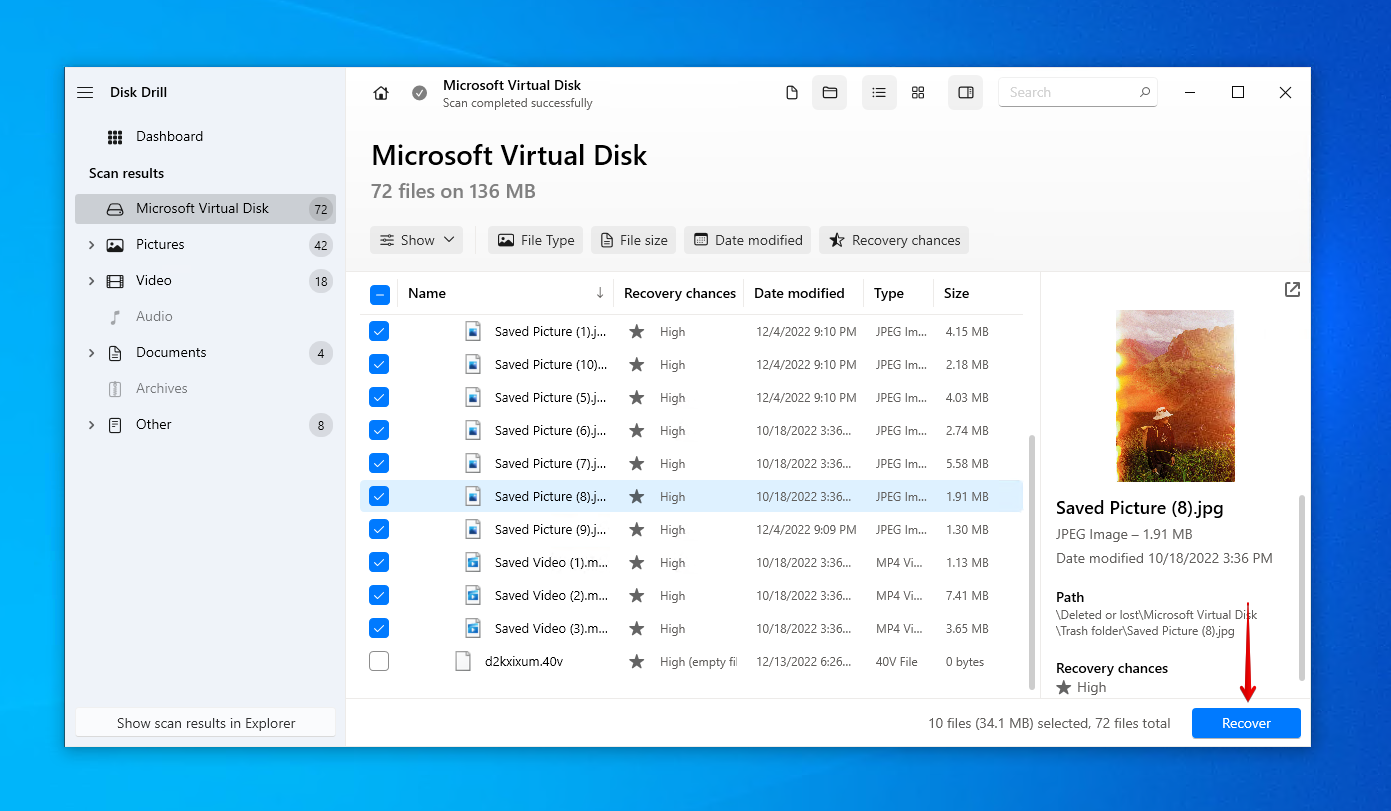
Task: Click the Search input field
Action: 1070,92
